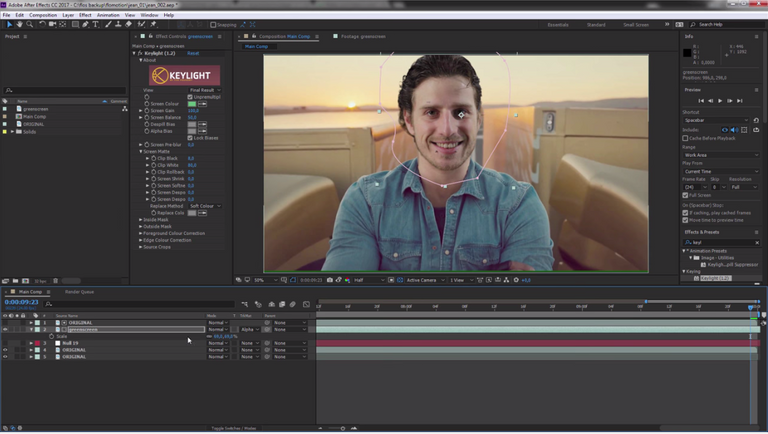This screenshot has height=434, width=768.
Task: Switch to the Small Screen workspace
Action: [636, 25]
